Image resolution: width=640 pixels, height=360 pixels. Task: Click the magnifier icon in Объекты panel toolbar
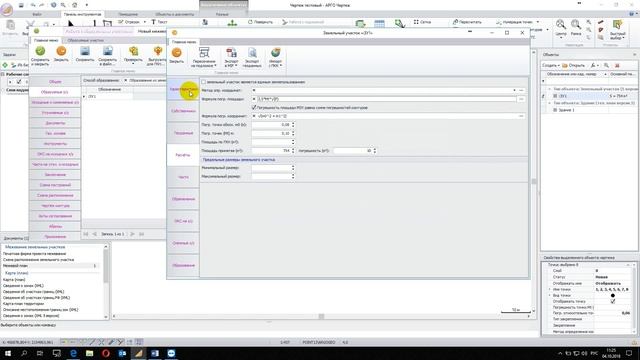pos(607,65)
